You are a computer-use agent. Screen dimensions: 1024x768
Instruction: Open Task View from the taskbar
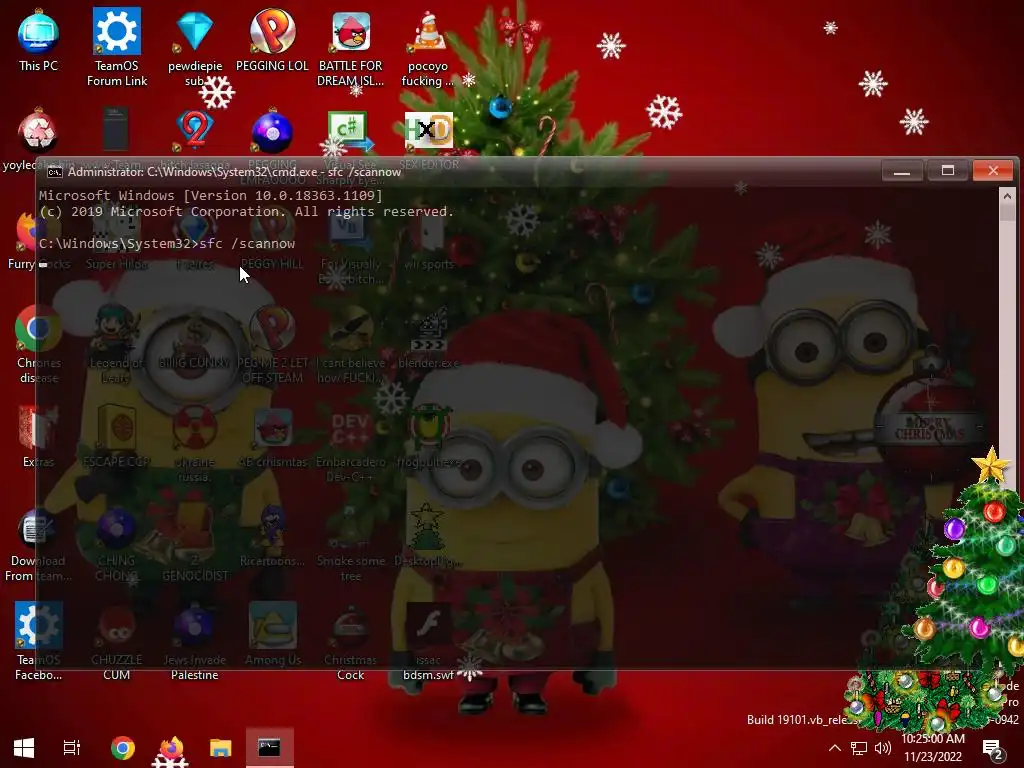pyautogui.click(x=71, y=747)
